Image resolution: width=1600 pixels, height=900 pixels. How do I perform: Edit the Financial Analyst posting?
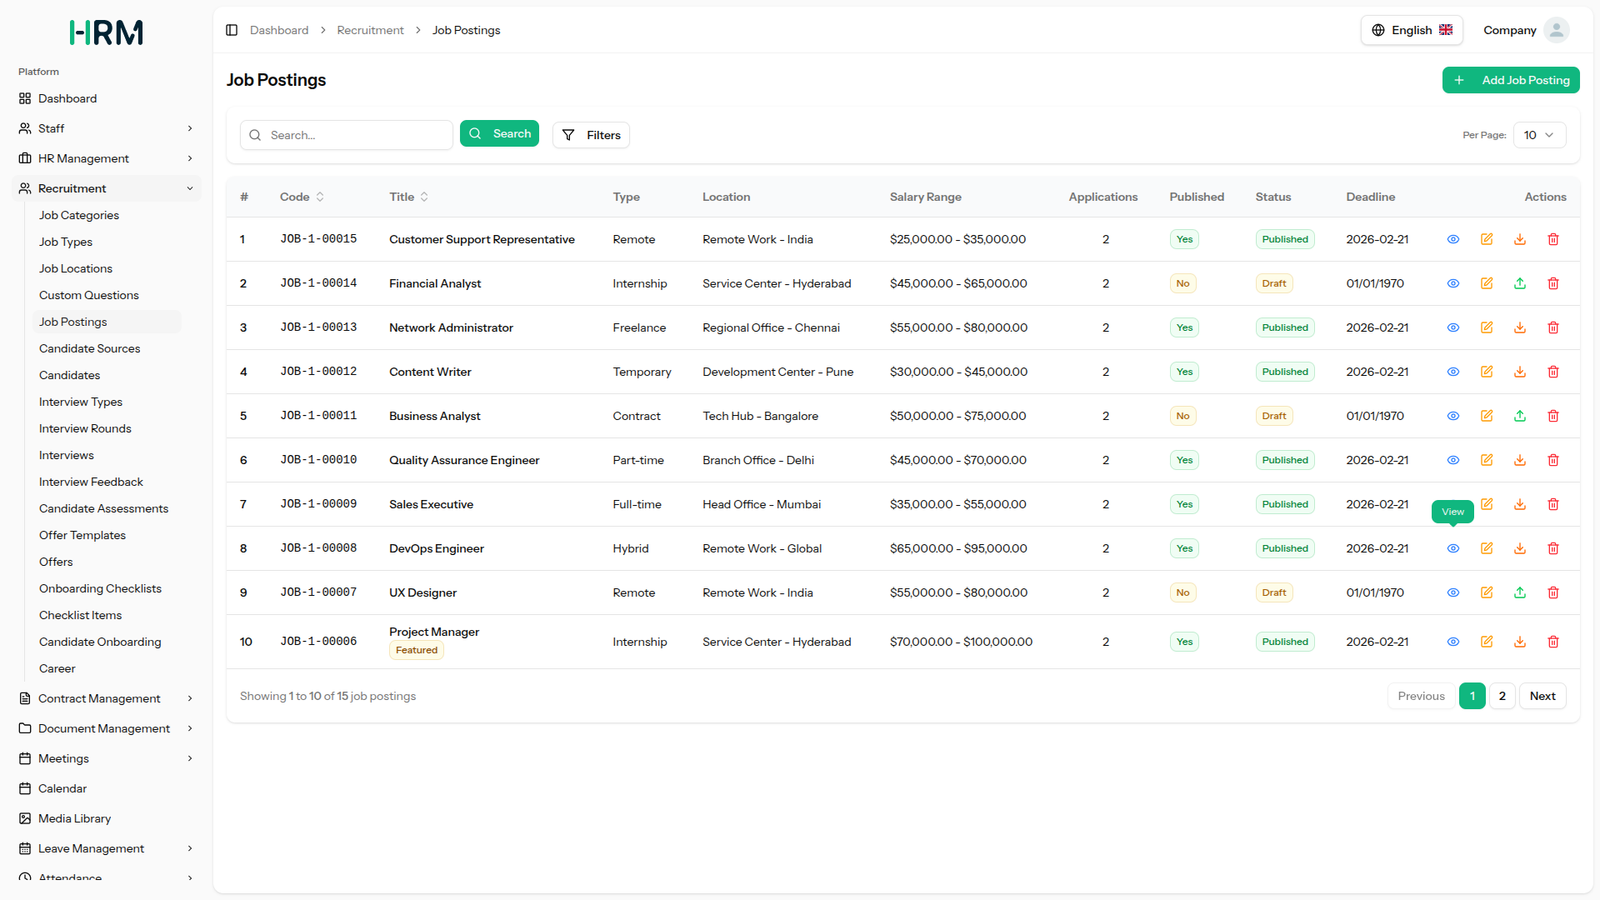point(1487,284)
